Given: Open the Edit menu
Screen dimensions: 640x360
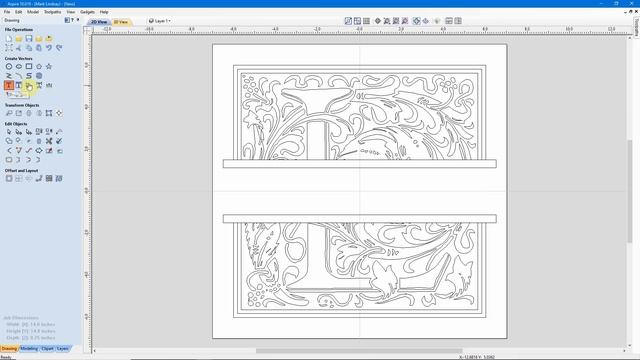Looking at the screenshot, I should click(x=19, y=12).
